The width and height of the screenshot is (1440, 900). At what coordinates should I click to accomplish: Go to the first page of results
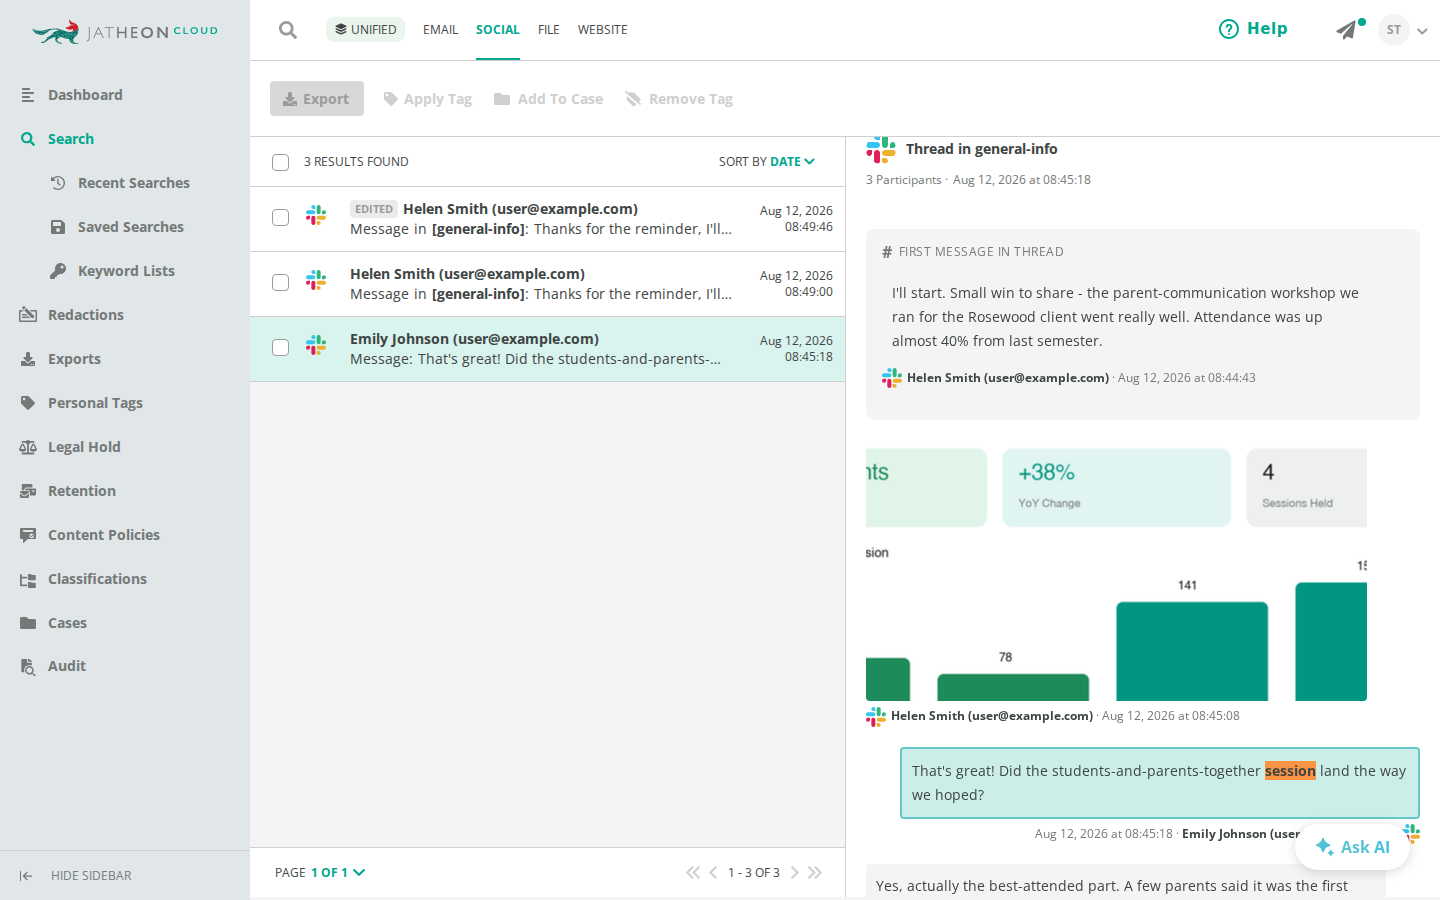tap(693, 873)
